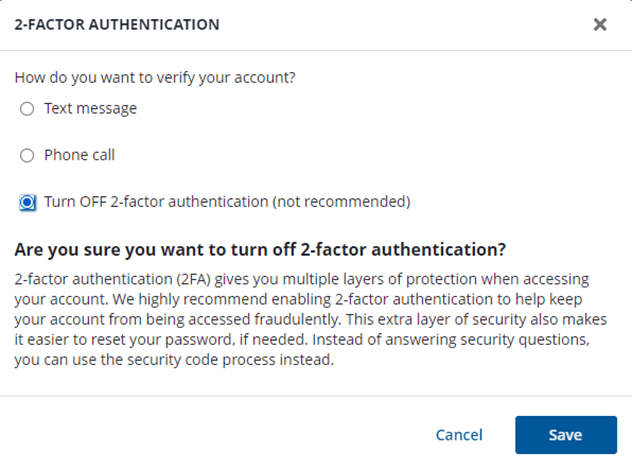Click the "Turn OFF 2-factor authentication" label
Viewport: 632px width, 470px height.
156,202
